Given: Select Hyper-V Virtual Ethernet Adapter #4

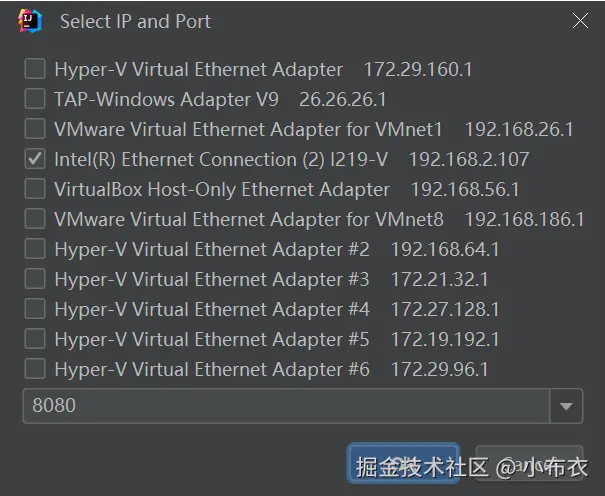Looking at the screenshot, I should (35, 309).
